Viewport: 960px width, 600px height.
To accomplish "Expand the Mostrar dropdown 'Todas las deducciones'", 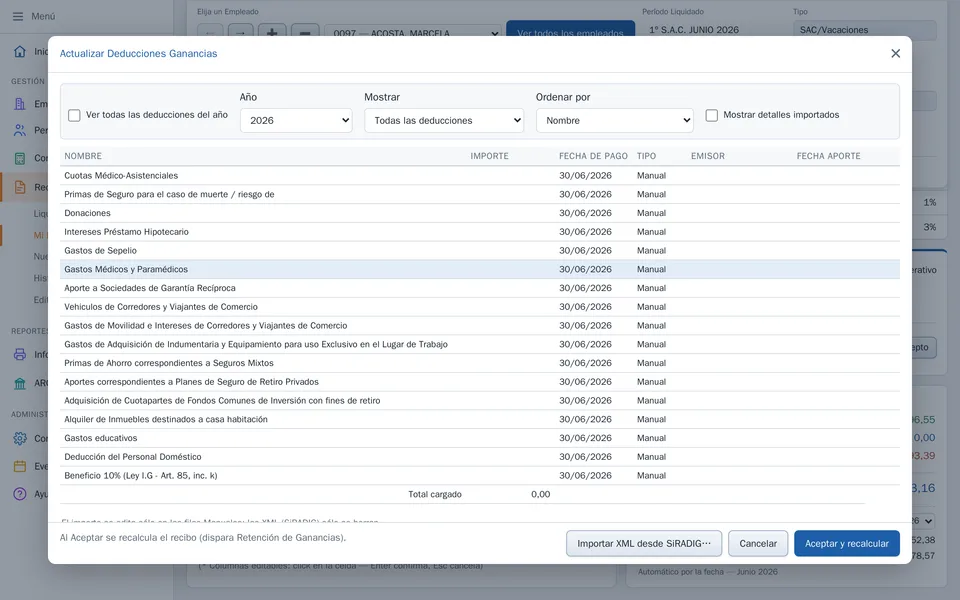I will (x=444, y=121).
